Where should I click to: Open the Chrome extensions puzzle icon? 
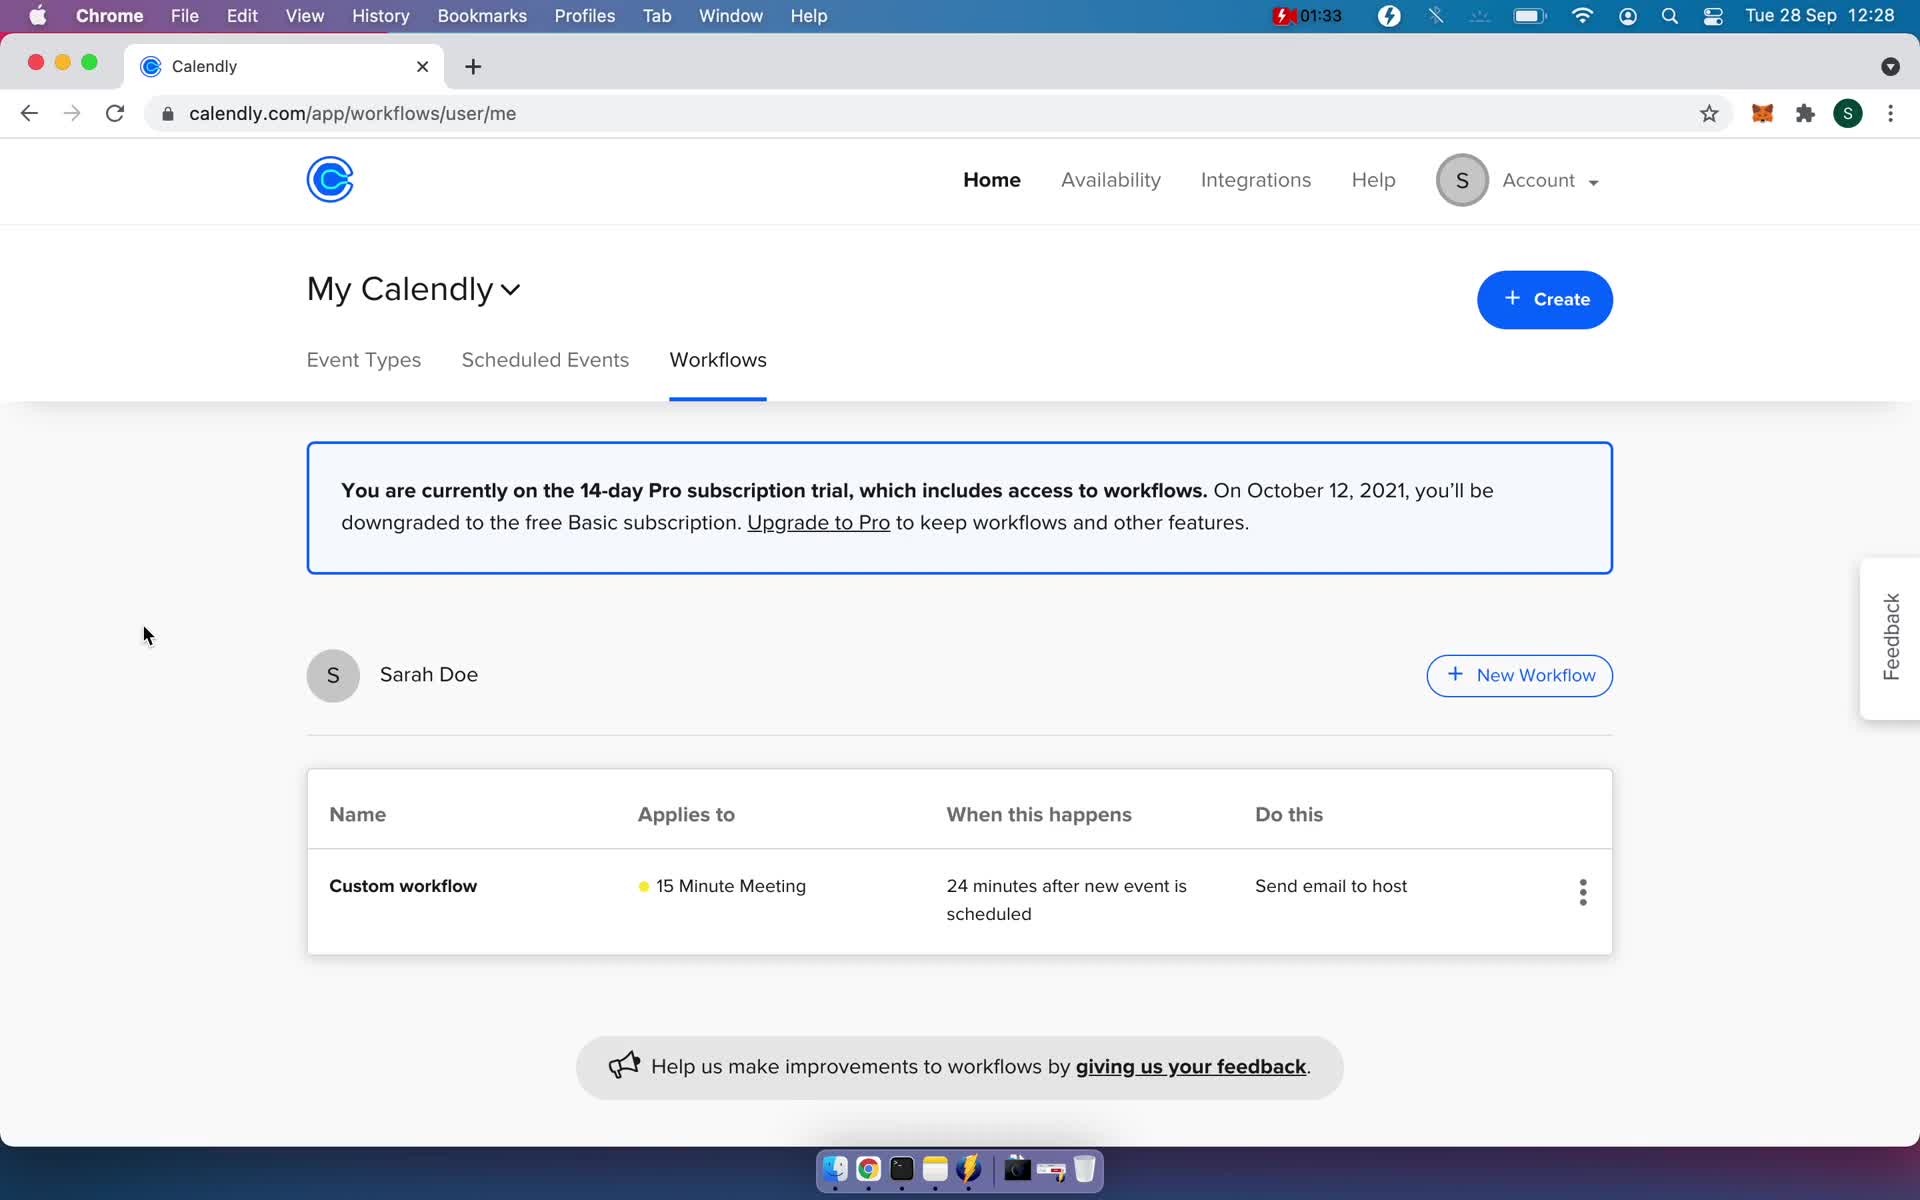coord(1805,114)
